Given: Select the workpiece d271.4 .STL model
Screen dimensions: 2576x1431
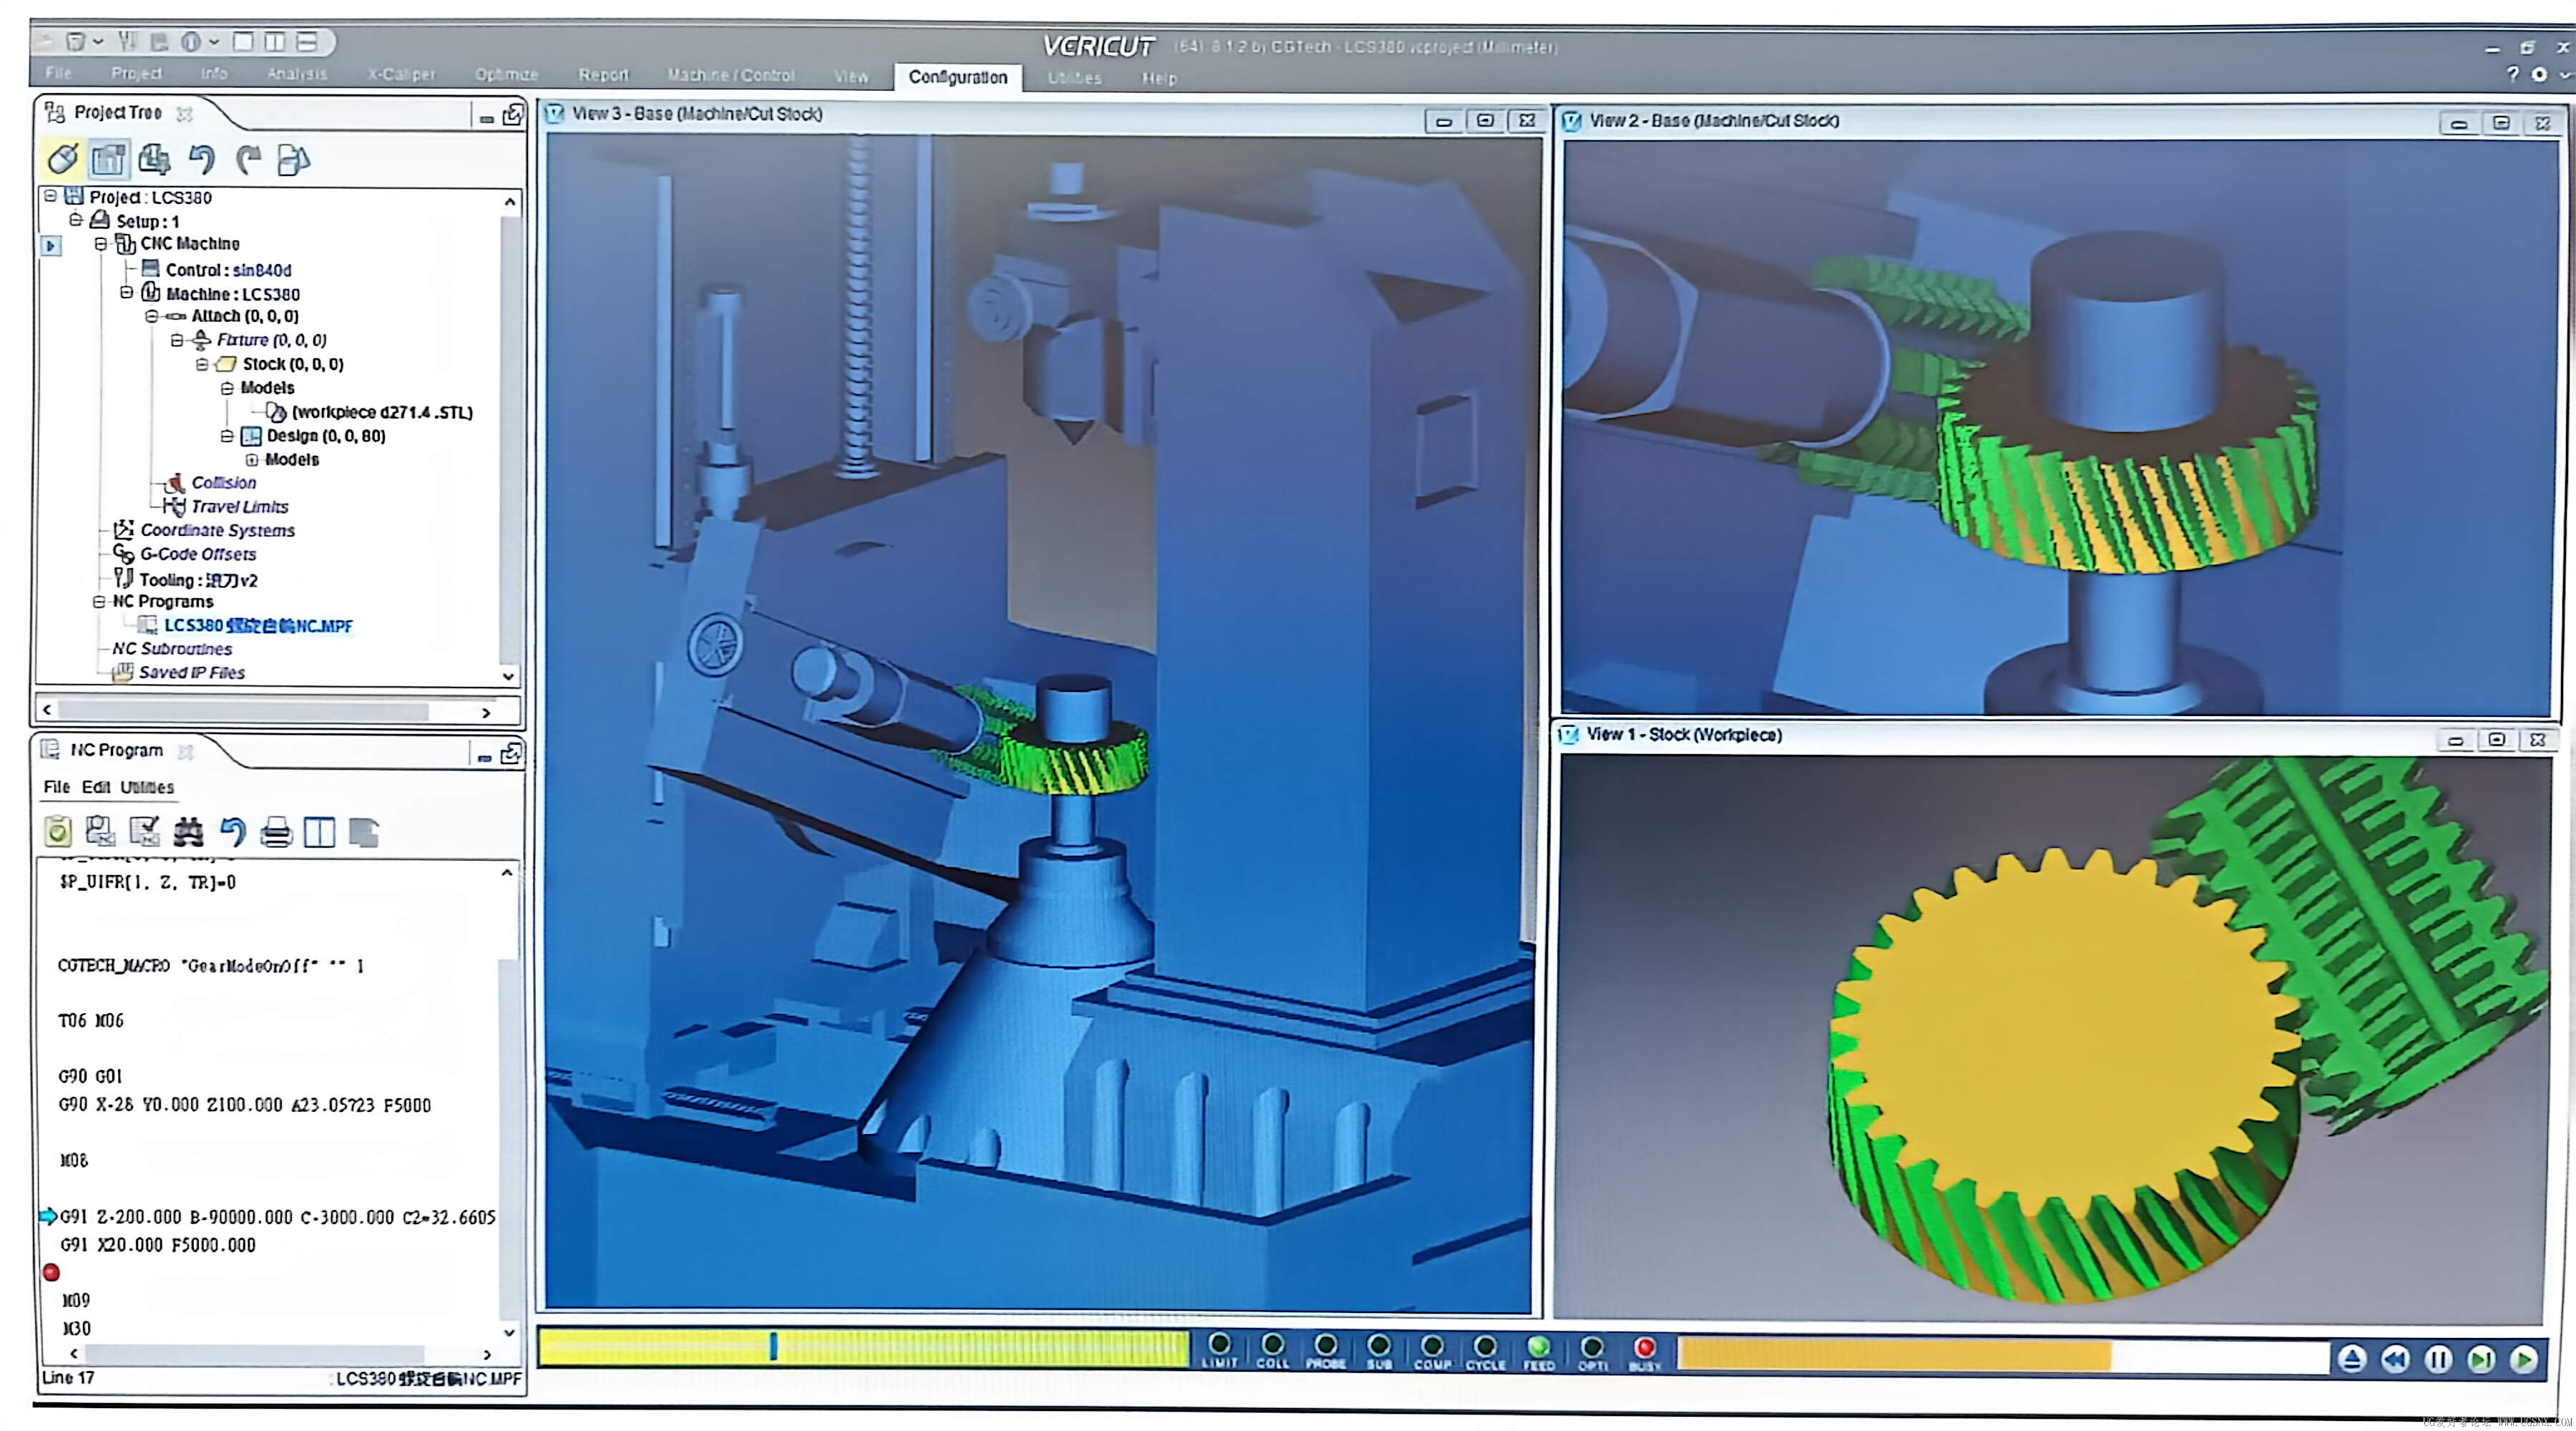Looking at the screenshot, I should coord(382,412).
